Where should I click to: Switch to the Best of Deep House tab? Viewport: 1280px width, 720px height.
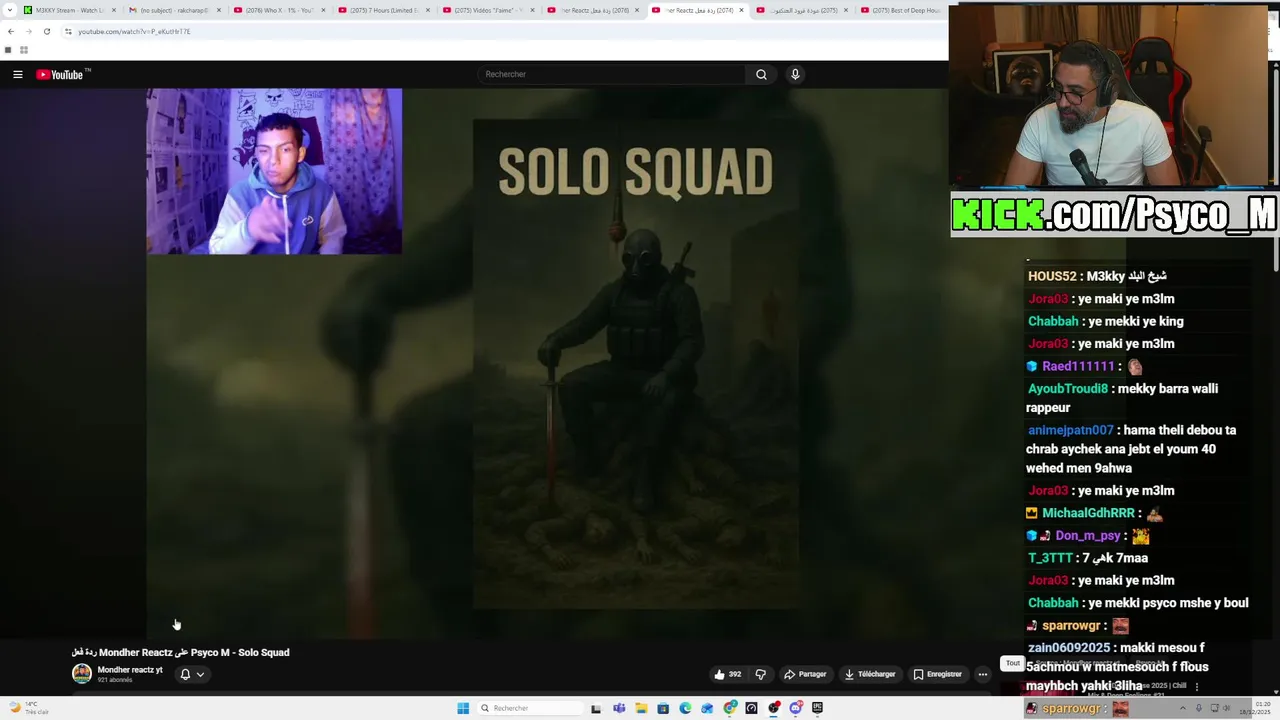[905, 10]
